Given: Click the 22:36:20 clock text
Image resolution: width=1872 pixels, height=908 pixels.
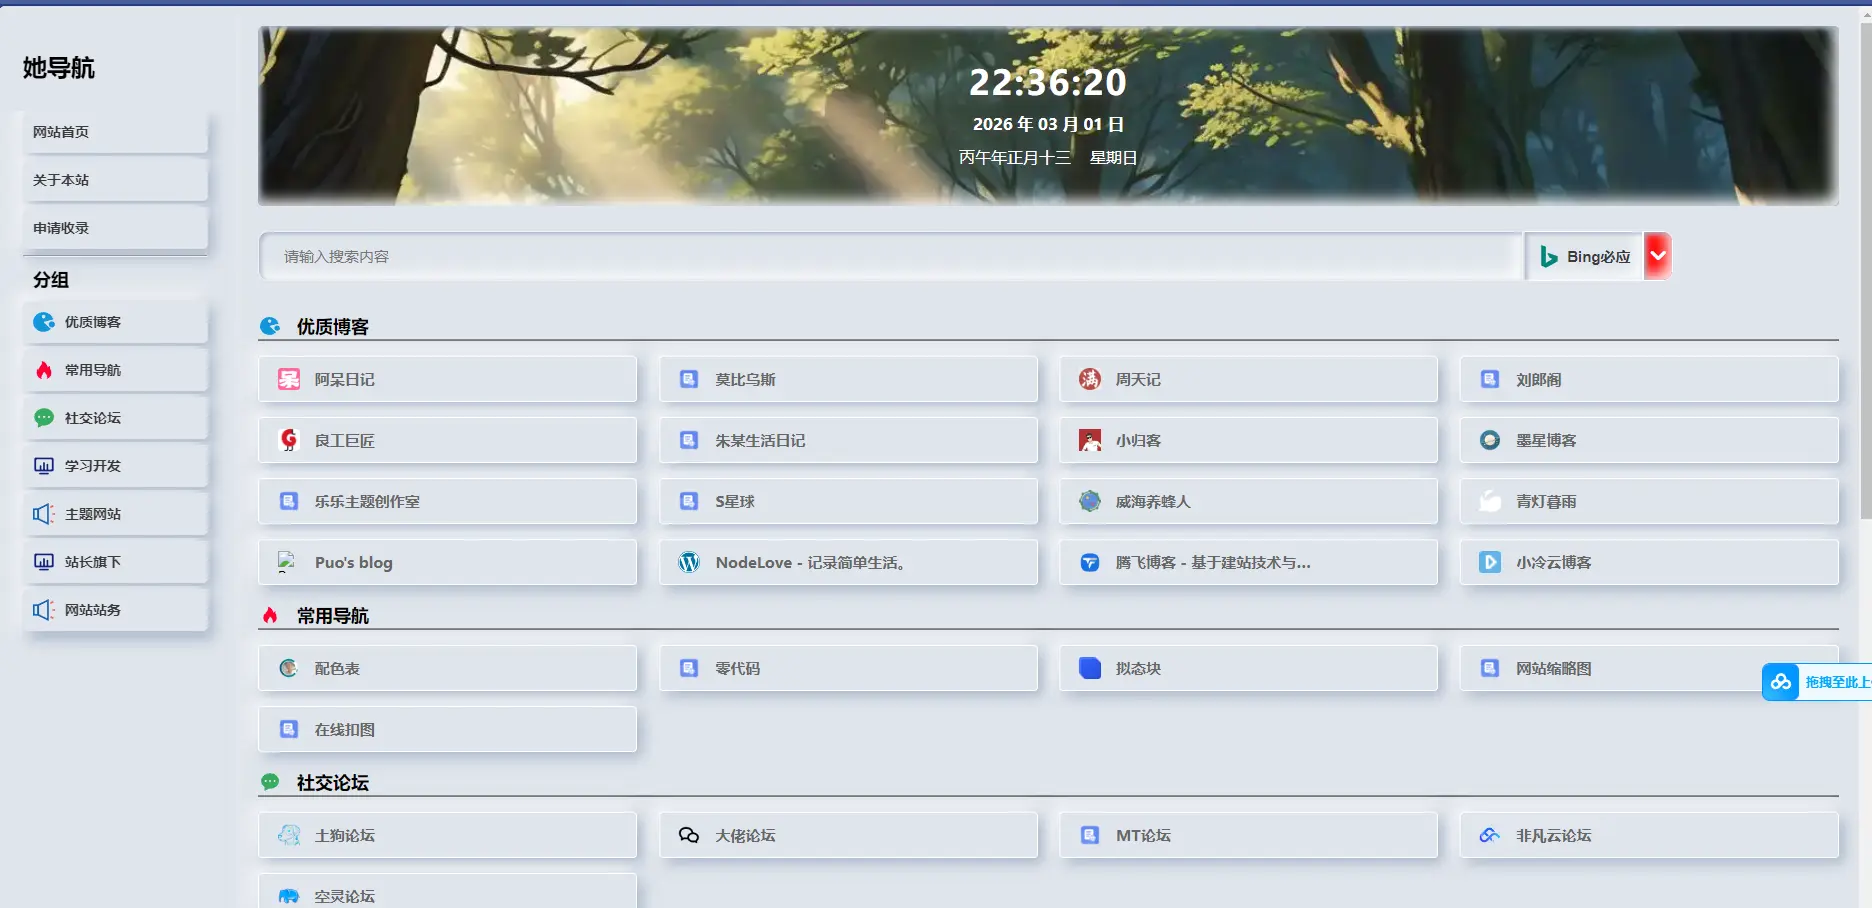Looking at the screenshot, I should click(x=1048, y=82).
